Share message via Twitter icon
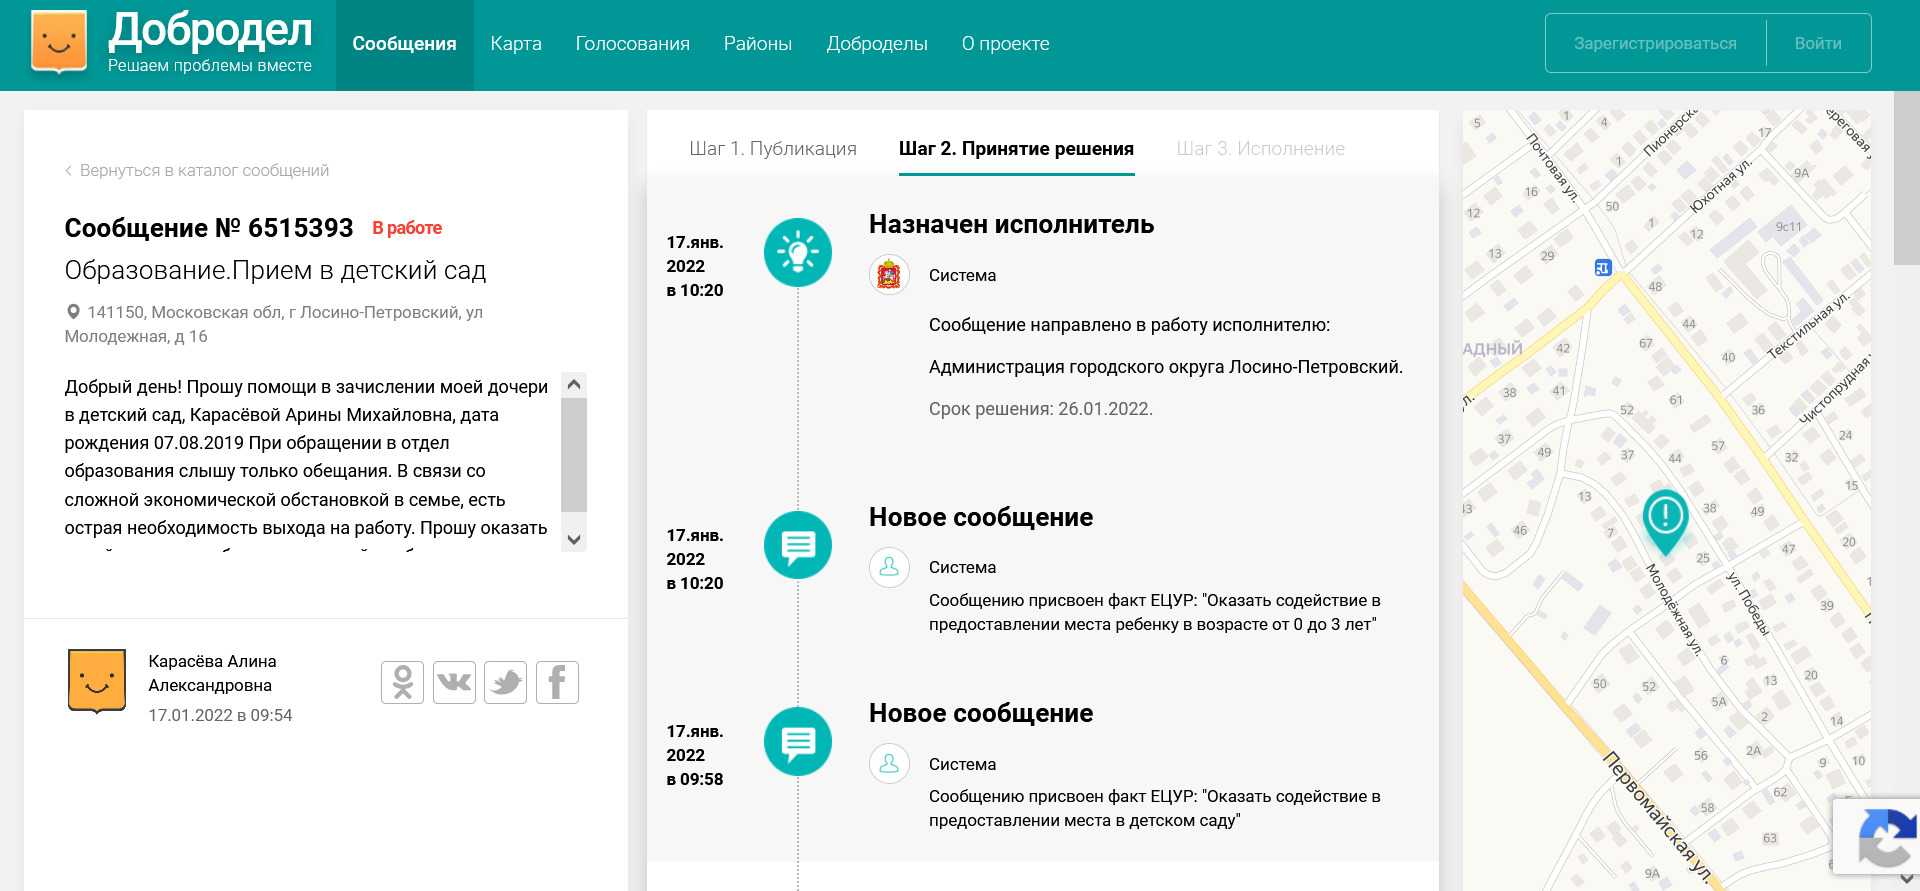 506,683
